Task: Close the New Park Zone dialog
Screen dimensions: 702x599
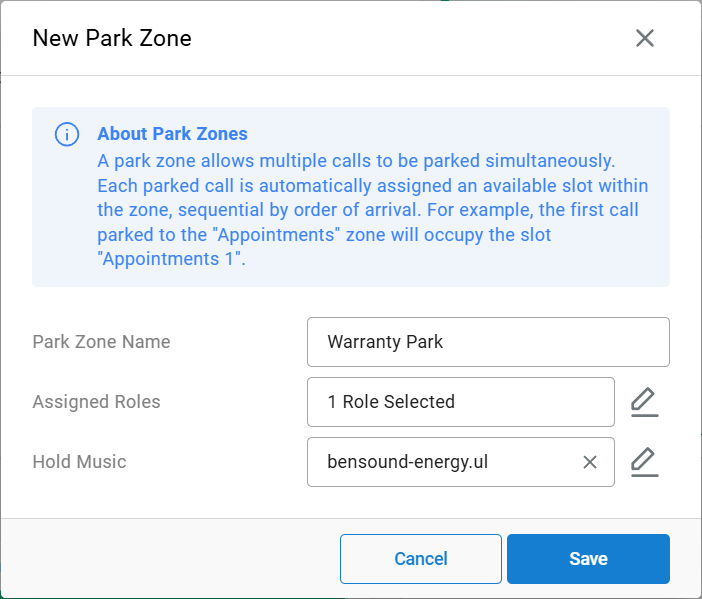Action: tap(645, 38)
